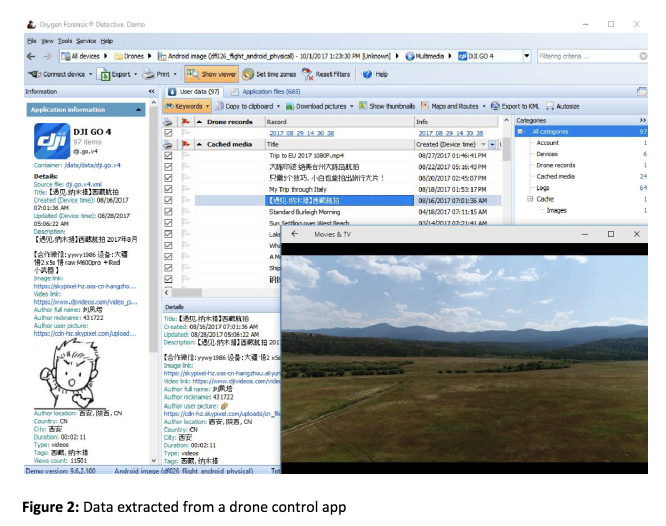Screen dimensions: 666x526
Task: Click the red flag icon in Drone records header
Action: point(186,122)
